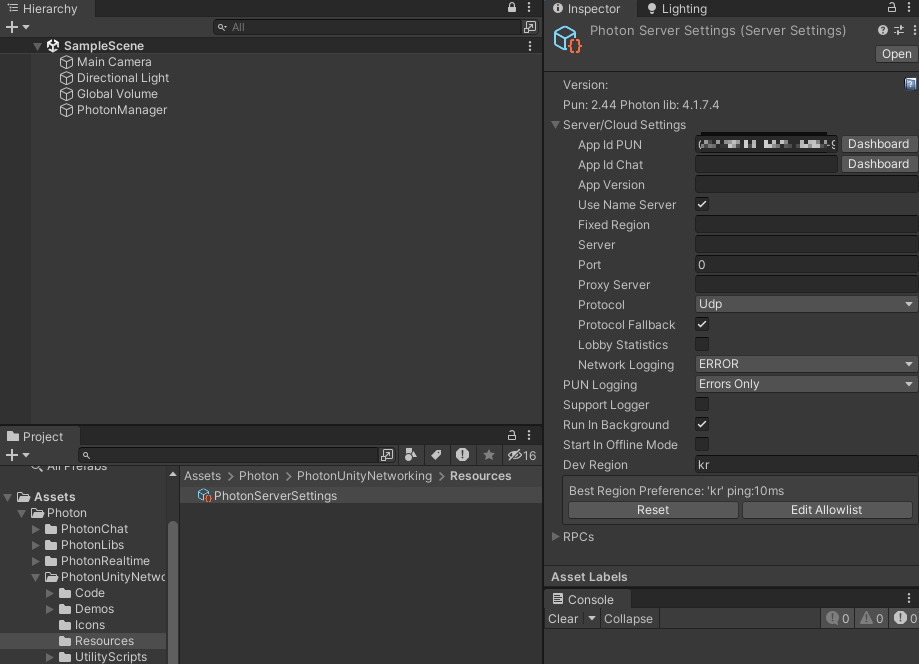Switch to the Lighting tab
The image size is (919, 664).
tap(677, 9)
